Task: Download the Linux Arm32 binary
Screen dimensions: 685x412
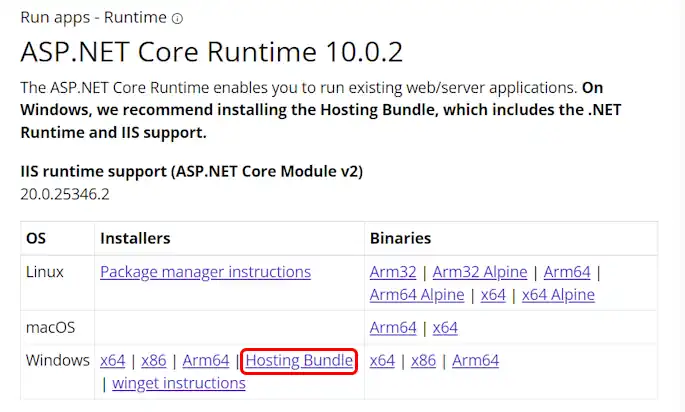Action: click(x=393, y=271)
